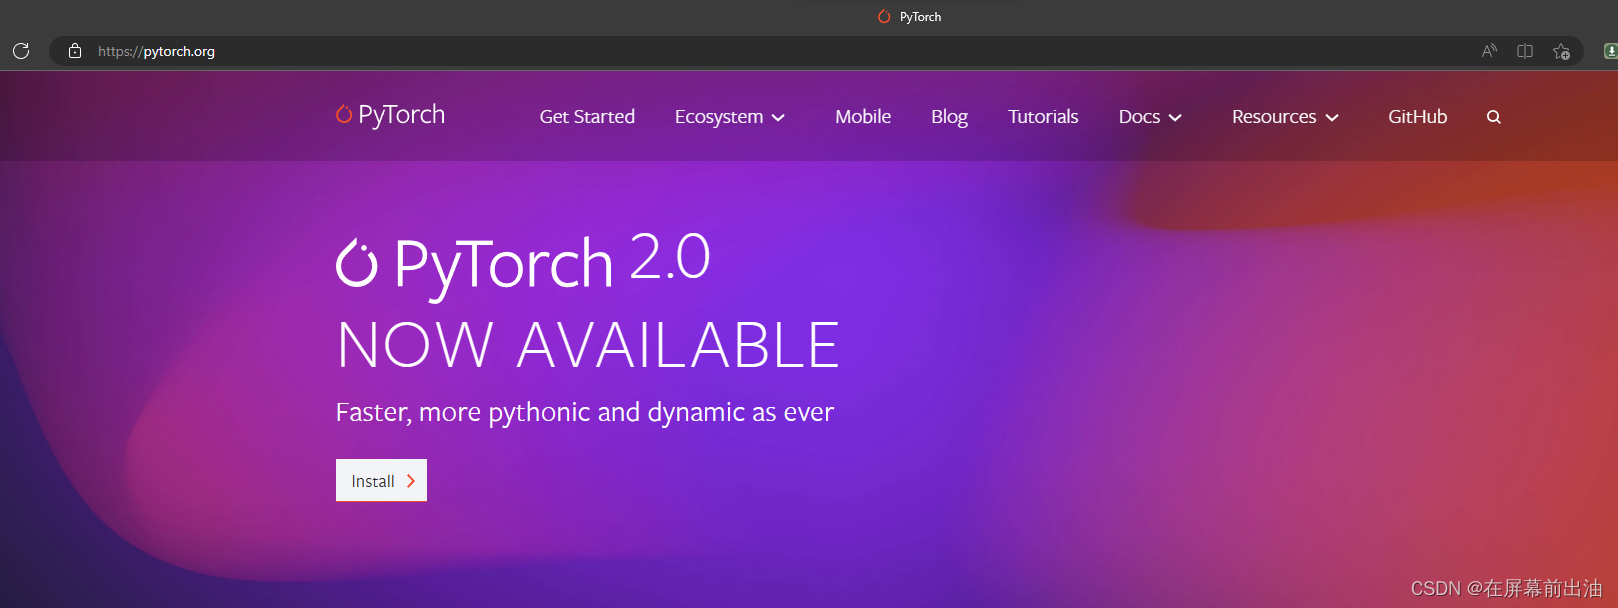The height and width of the screenshot is (608, 1618).
Task: Expand the Resources dropdown menu
Action: (x=1285, y=117)
